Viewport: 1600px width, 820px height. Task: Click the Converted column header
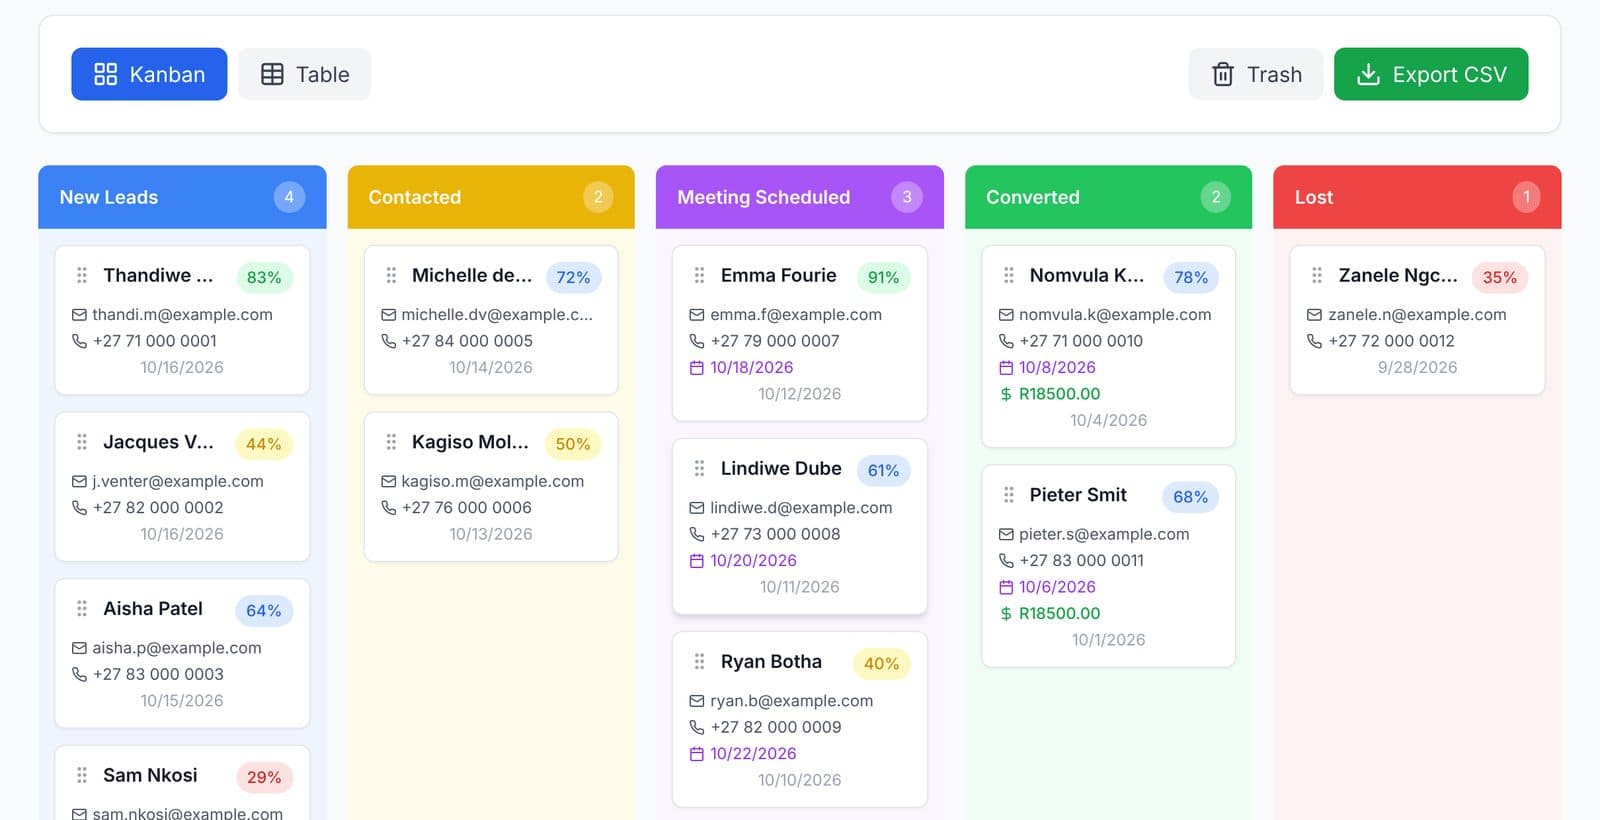[x=1108, y=197]
